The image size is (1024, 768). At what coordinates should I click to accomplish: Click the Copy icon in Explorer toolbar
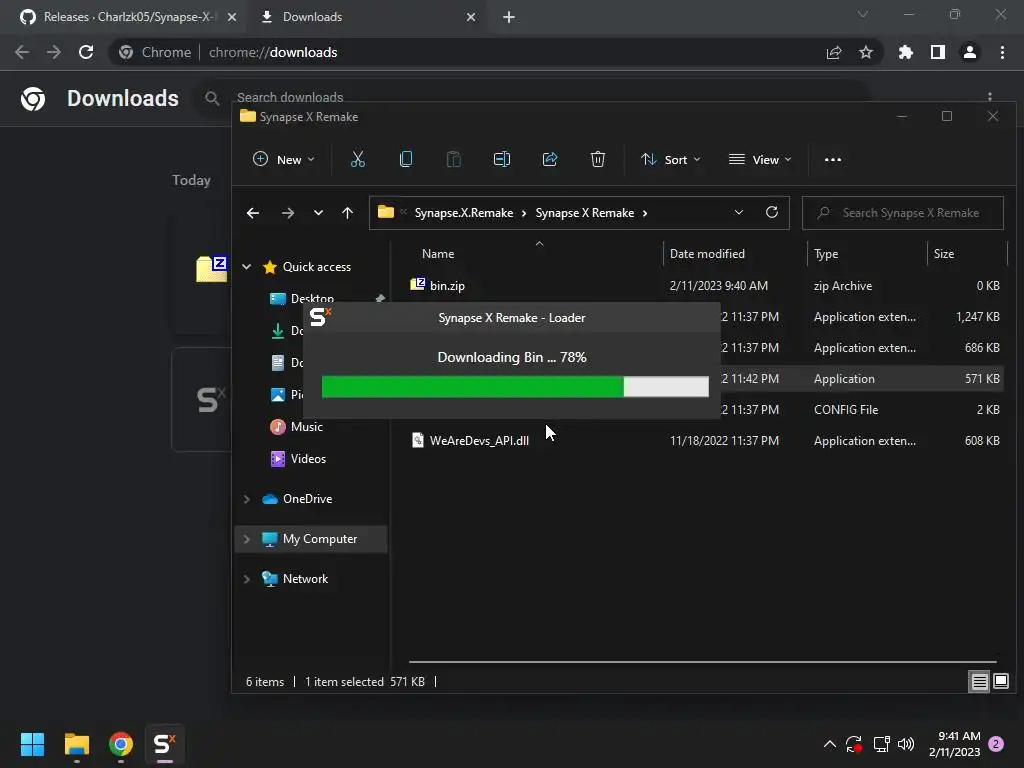[406, 159]
